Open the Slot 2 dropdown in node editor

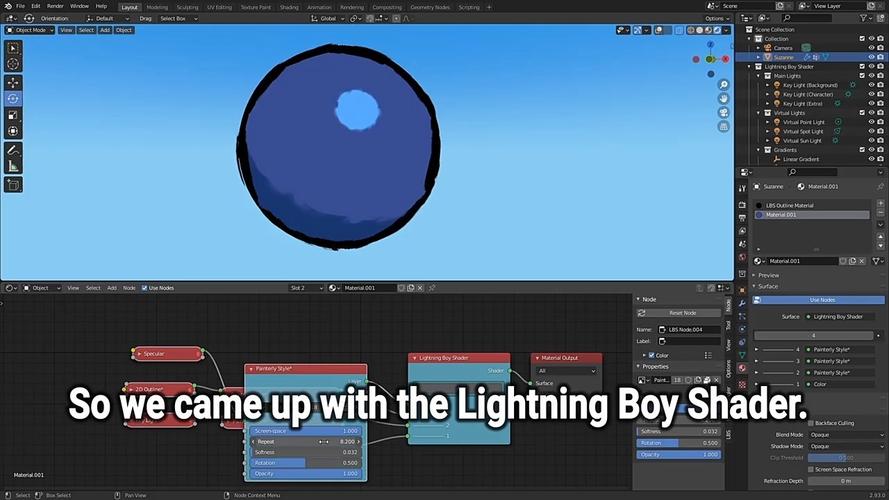[x=306, y=288]
